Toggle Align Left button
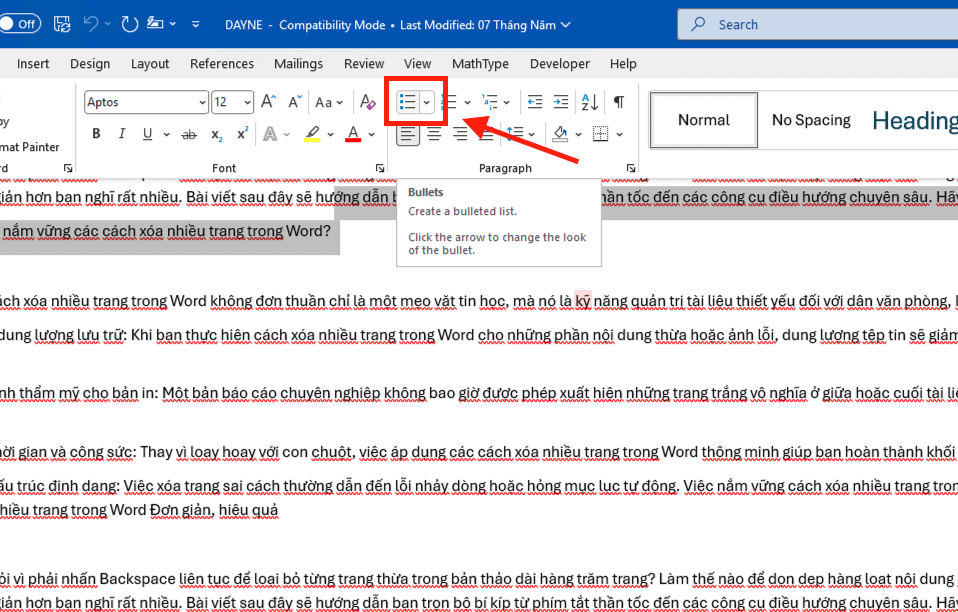Image resolution: width=958 pixels, height=612 pixels. tap(408, 134)
